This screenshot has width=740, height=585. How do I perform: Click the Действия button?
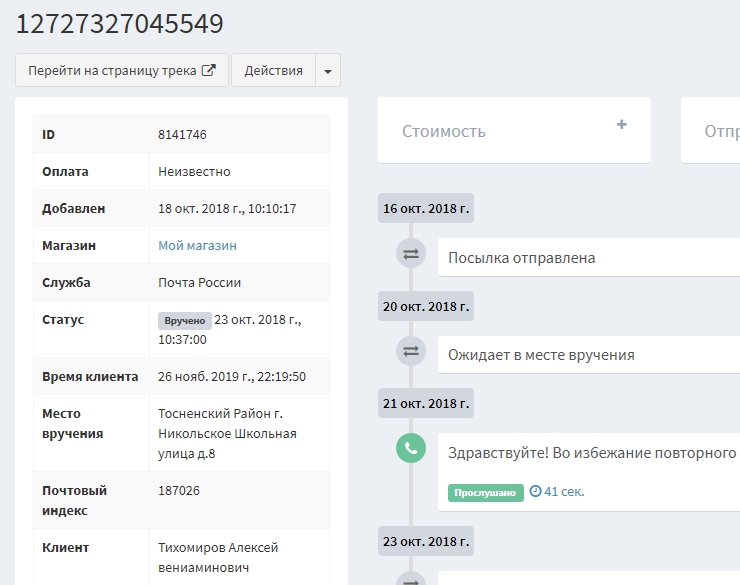(x=273, y=71)
